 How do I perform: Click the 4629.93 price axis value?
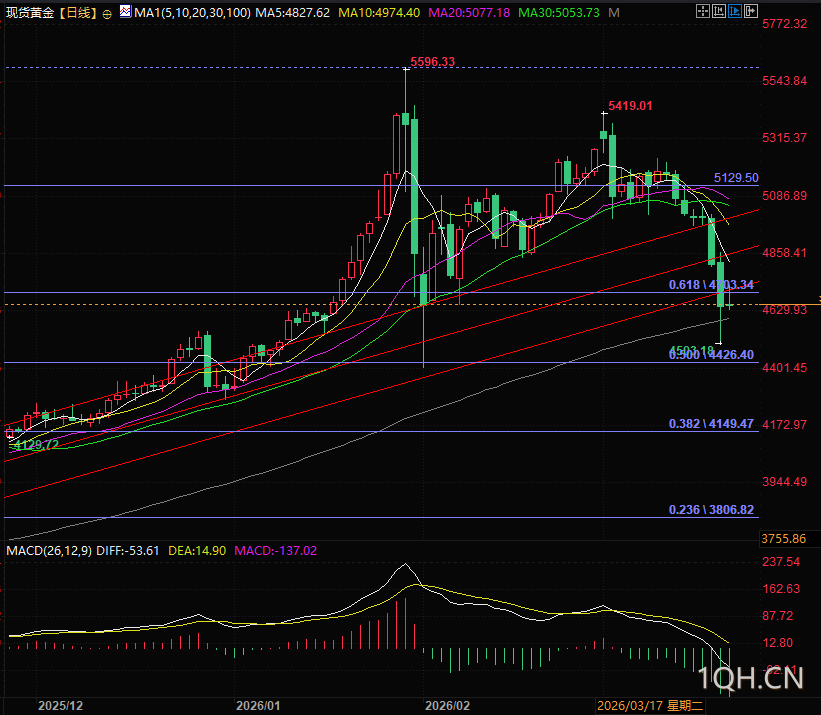click(x=784, y=310)
